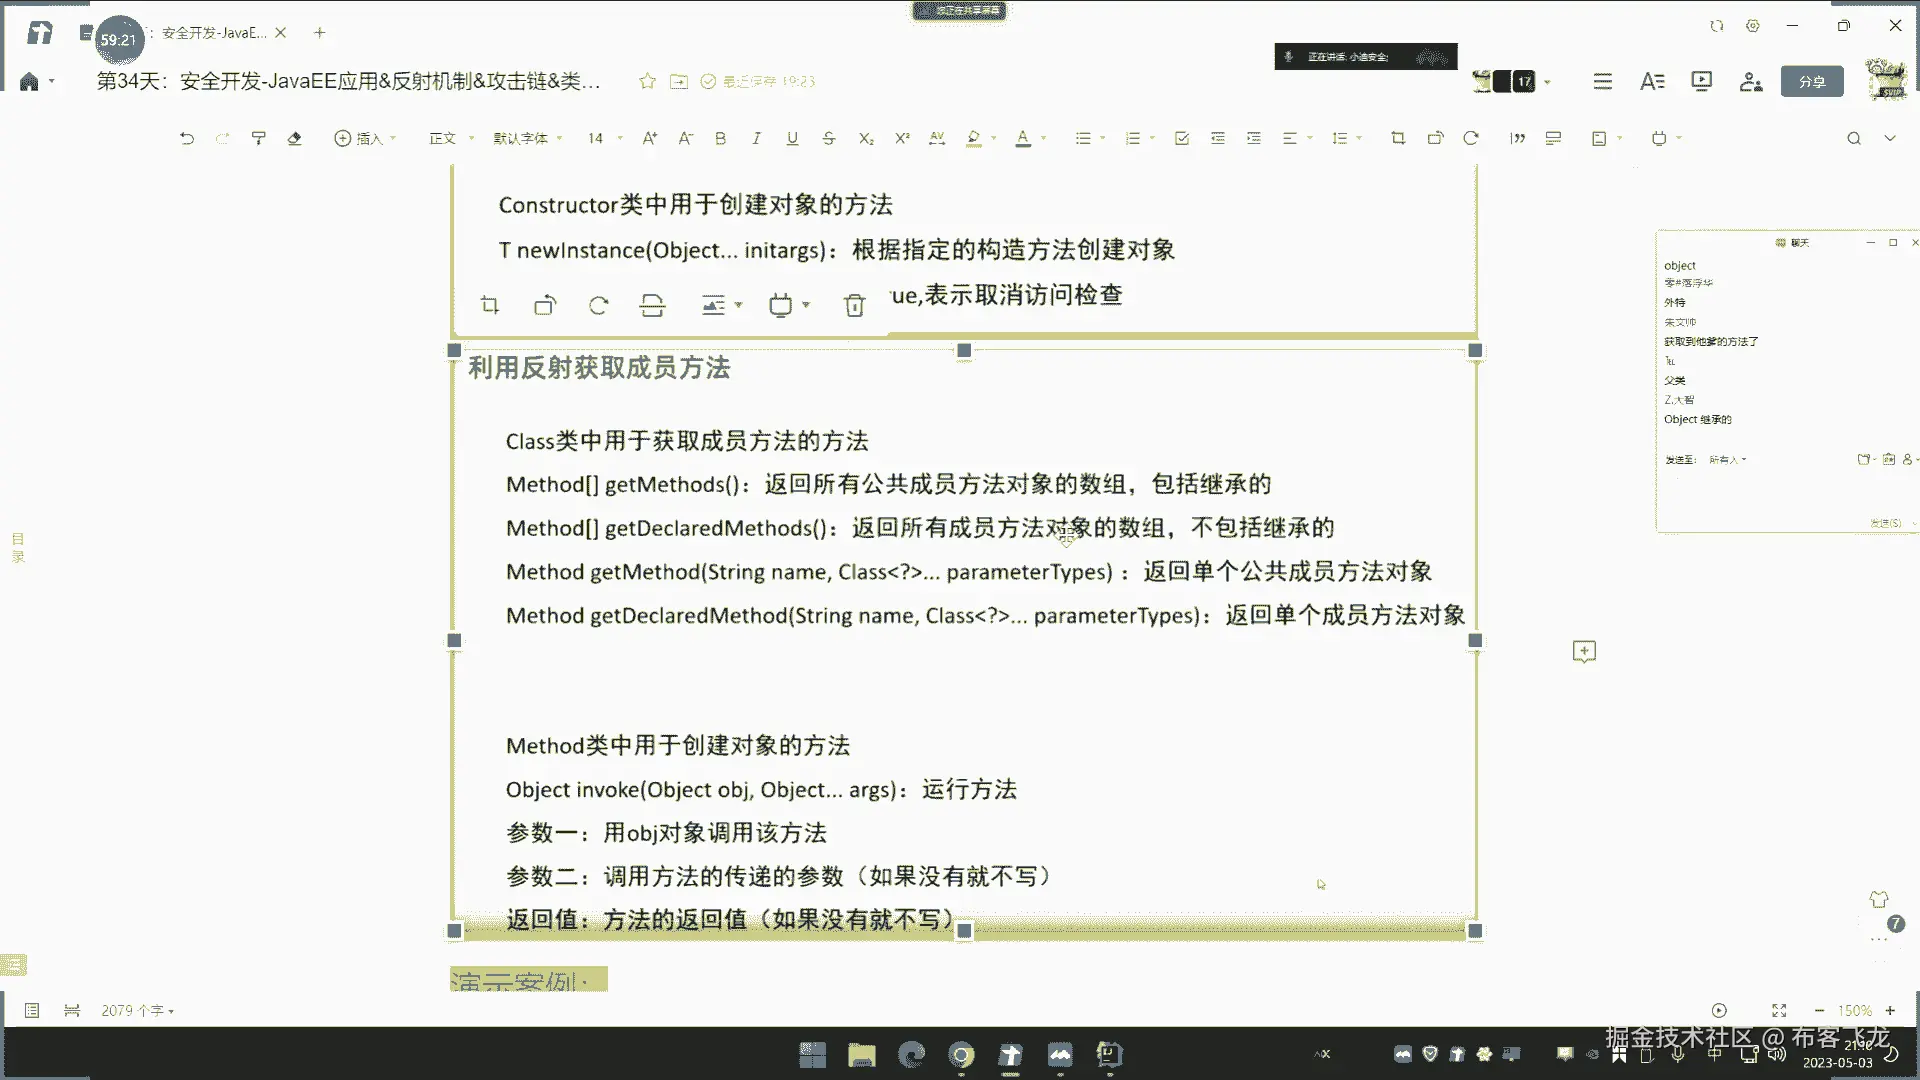Delete image with floating trash icon
This screenshot has height=1080, width=1920.
pyautogui.click(x=854, y=306)
